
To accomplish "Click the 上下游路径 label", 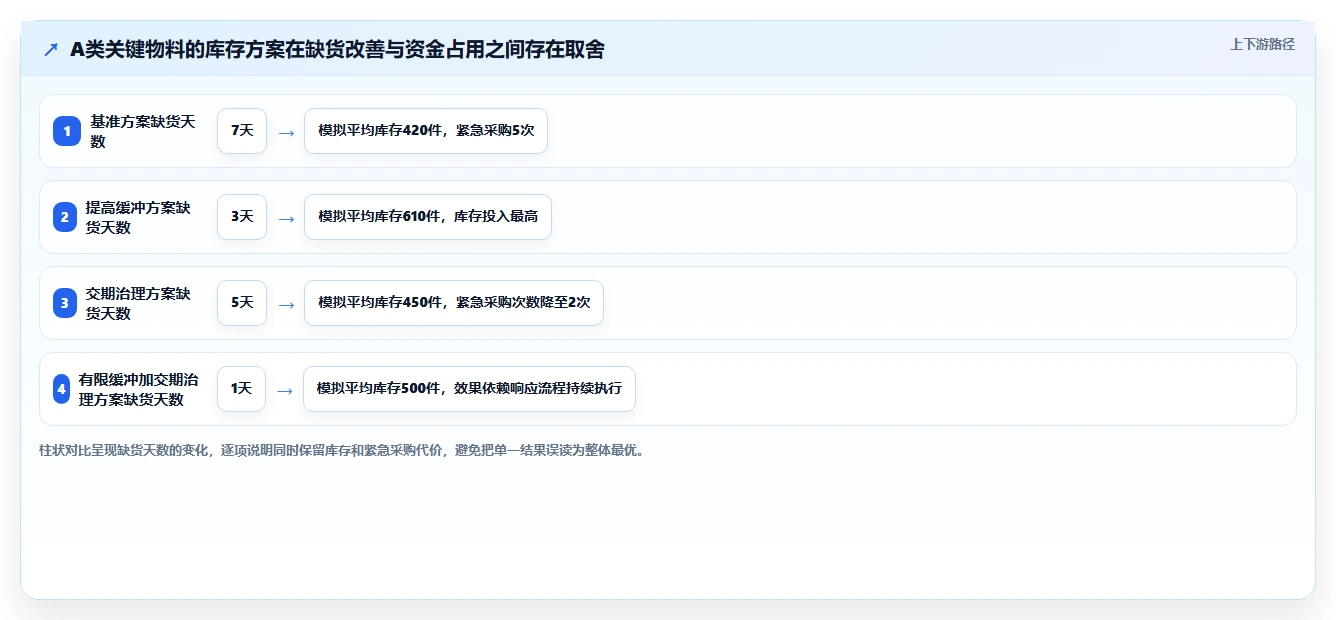I will click(x=1262, y=44).
